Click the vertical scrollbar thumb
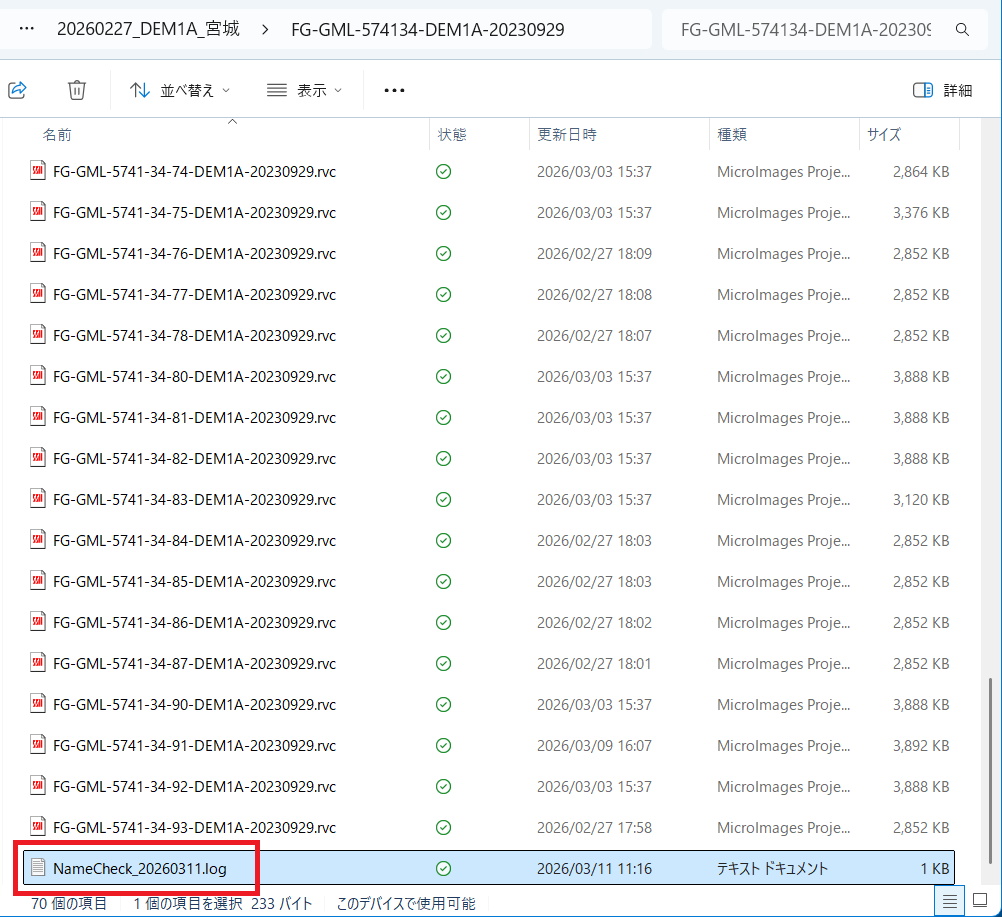This screenshot has height=917, width=1002. 990,770
